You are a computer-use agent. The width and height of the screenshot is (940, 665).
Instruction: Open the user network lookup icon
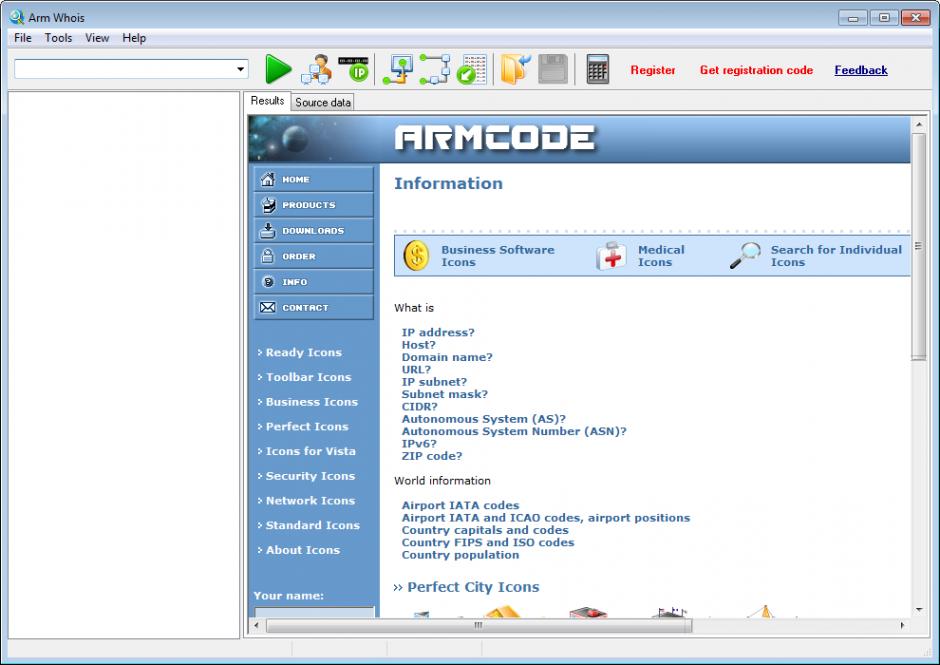(317, 69)
